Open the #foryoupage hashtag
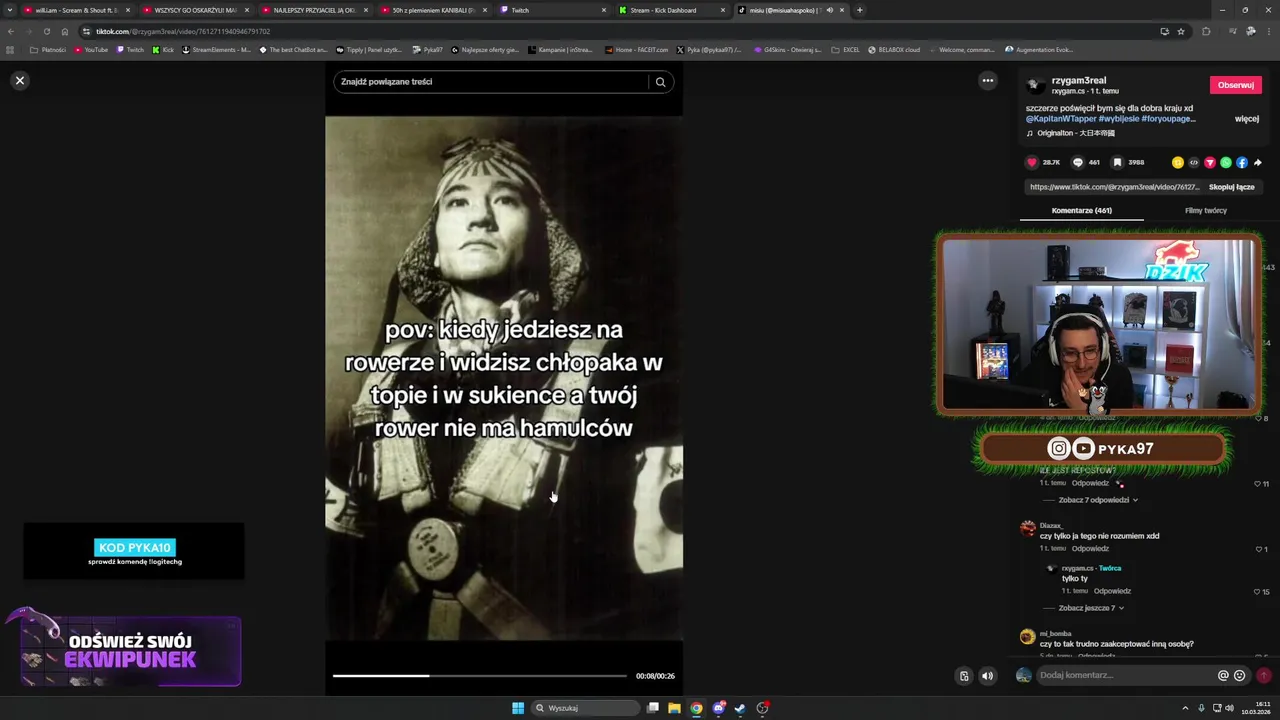The image size is (1280, 720). click(1168, 119)
